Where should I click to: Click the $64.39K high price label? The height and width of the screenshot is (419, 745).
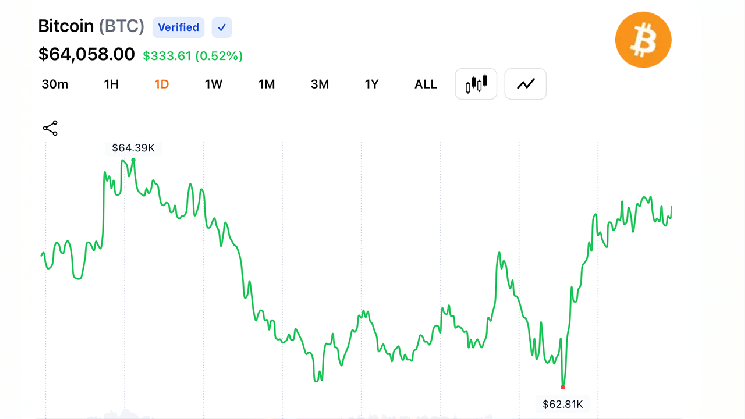pyautogui.click(x=133, y=148)
